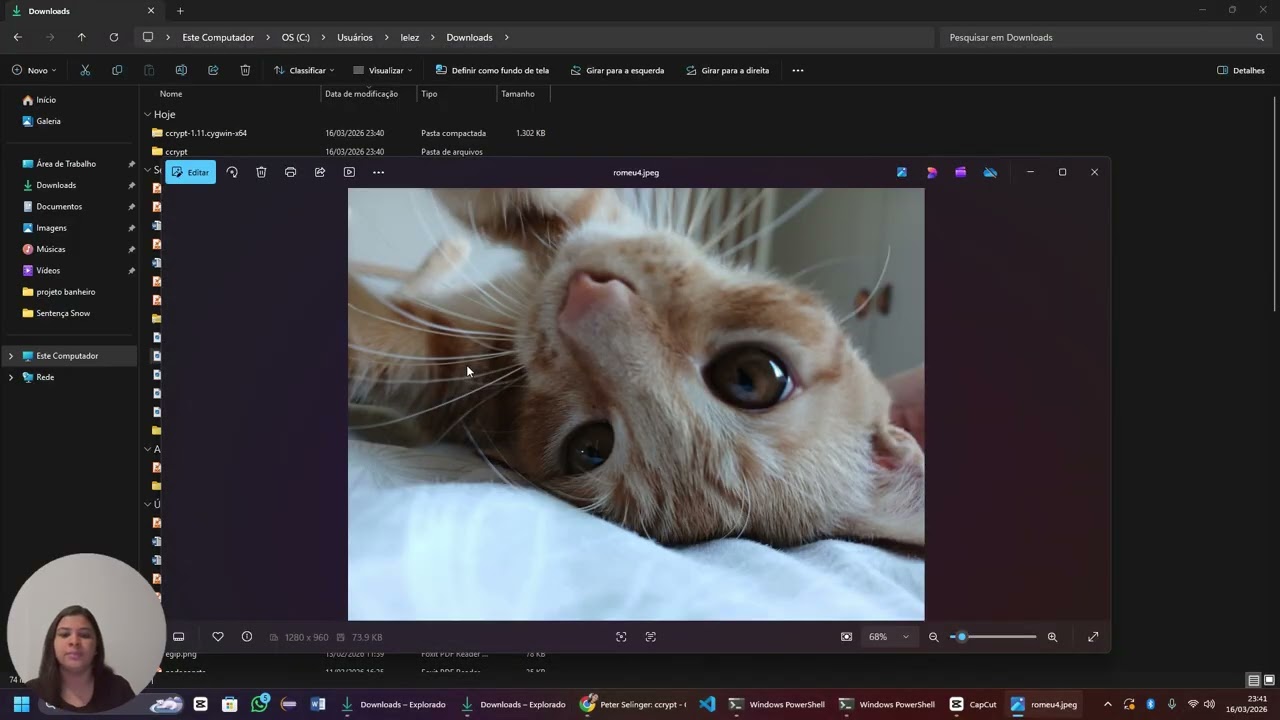Click the Editar button in Photos
The height and width of the screenshot is (720, 1280).
[x=190, y=172]
